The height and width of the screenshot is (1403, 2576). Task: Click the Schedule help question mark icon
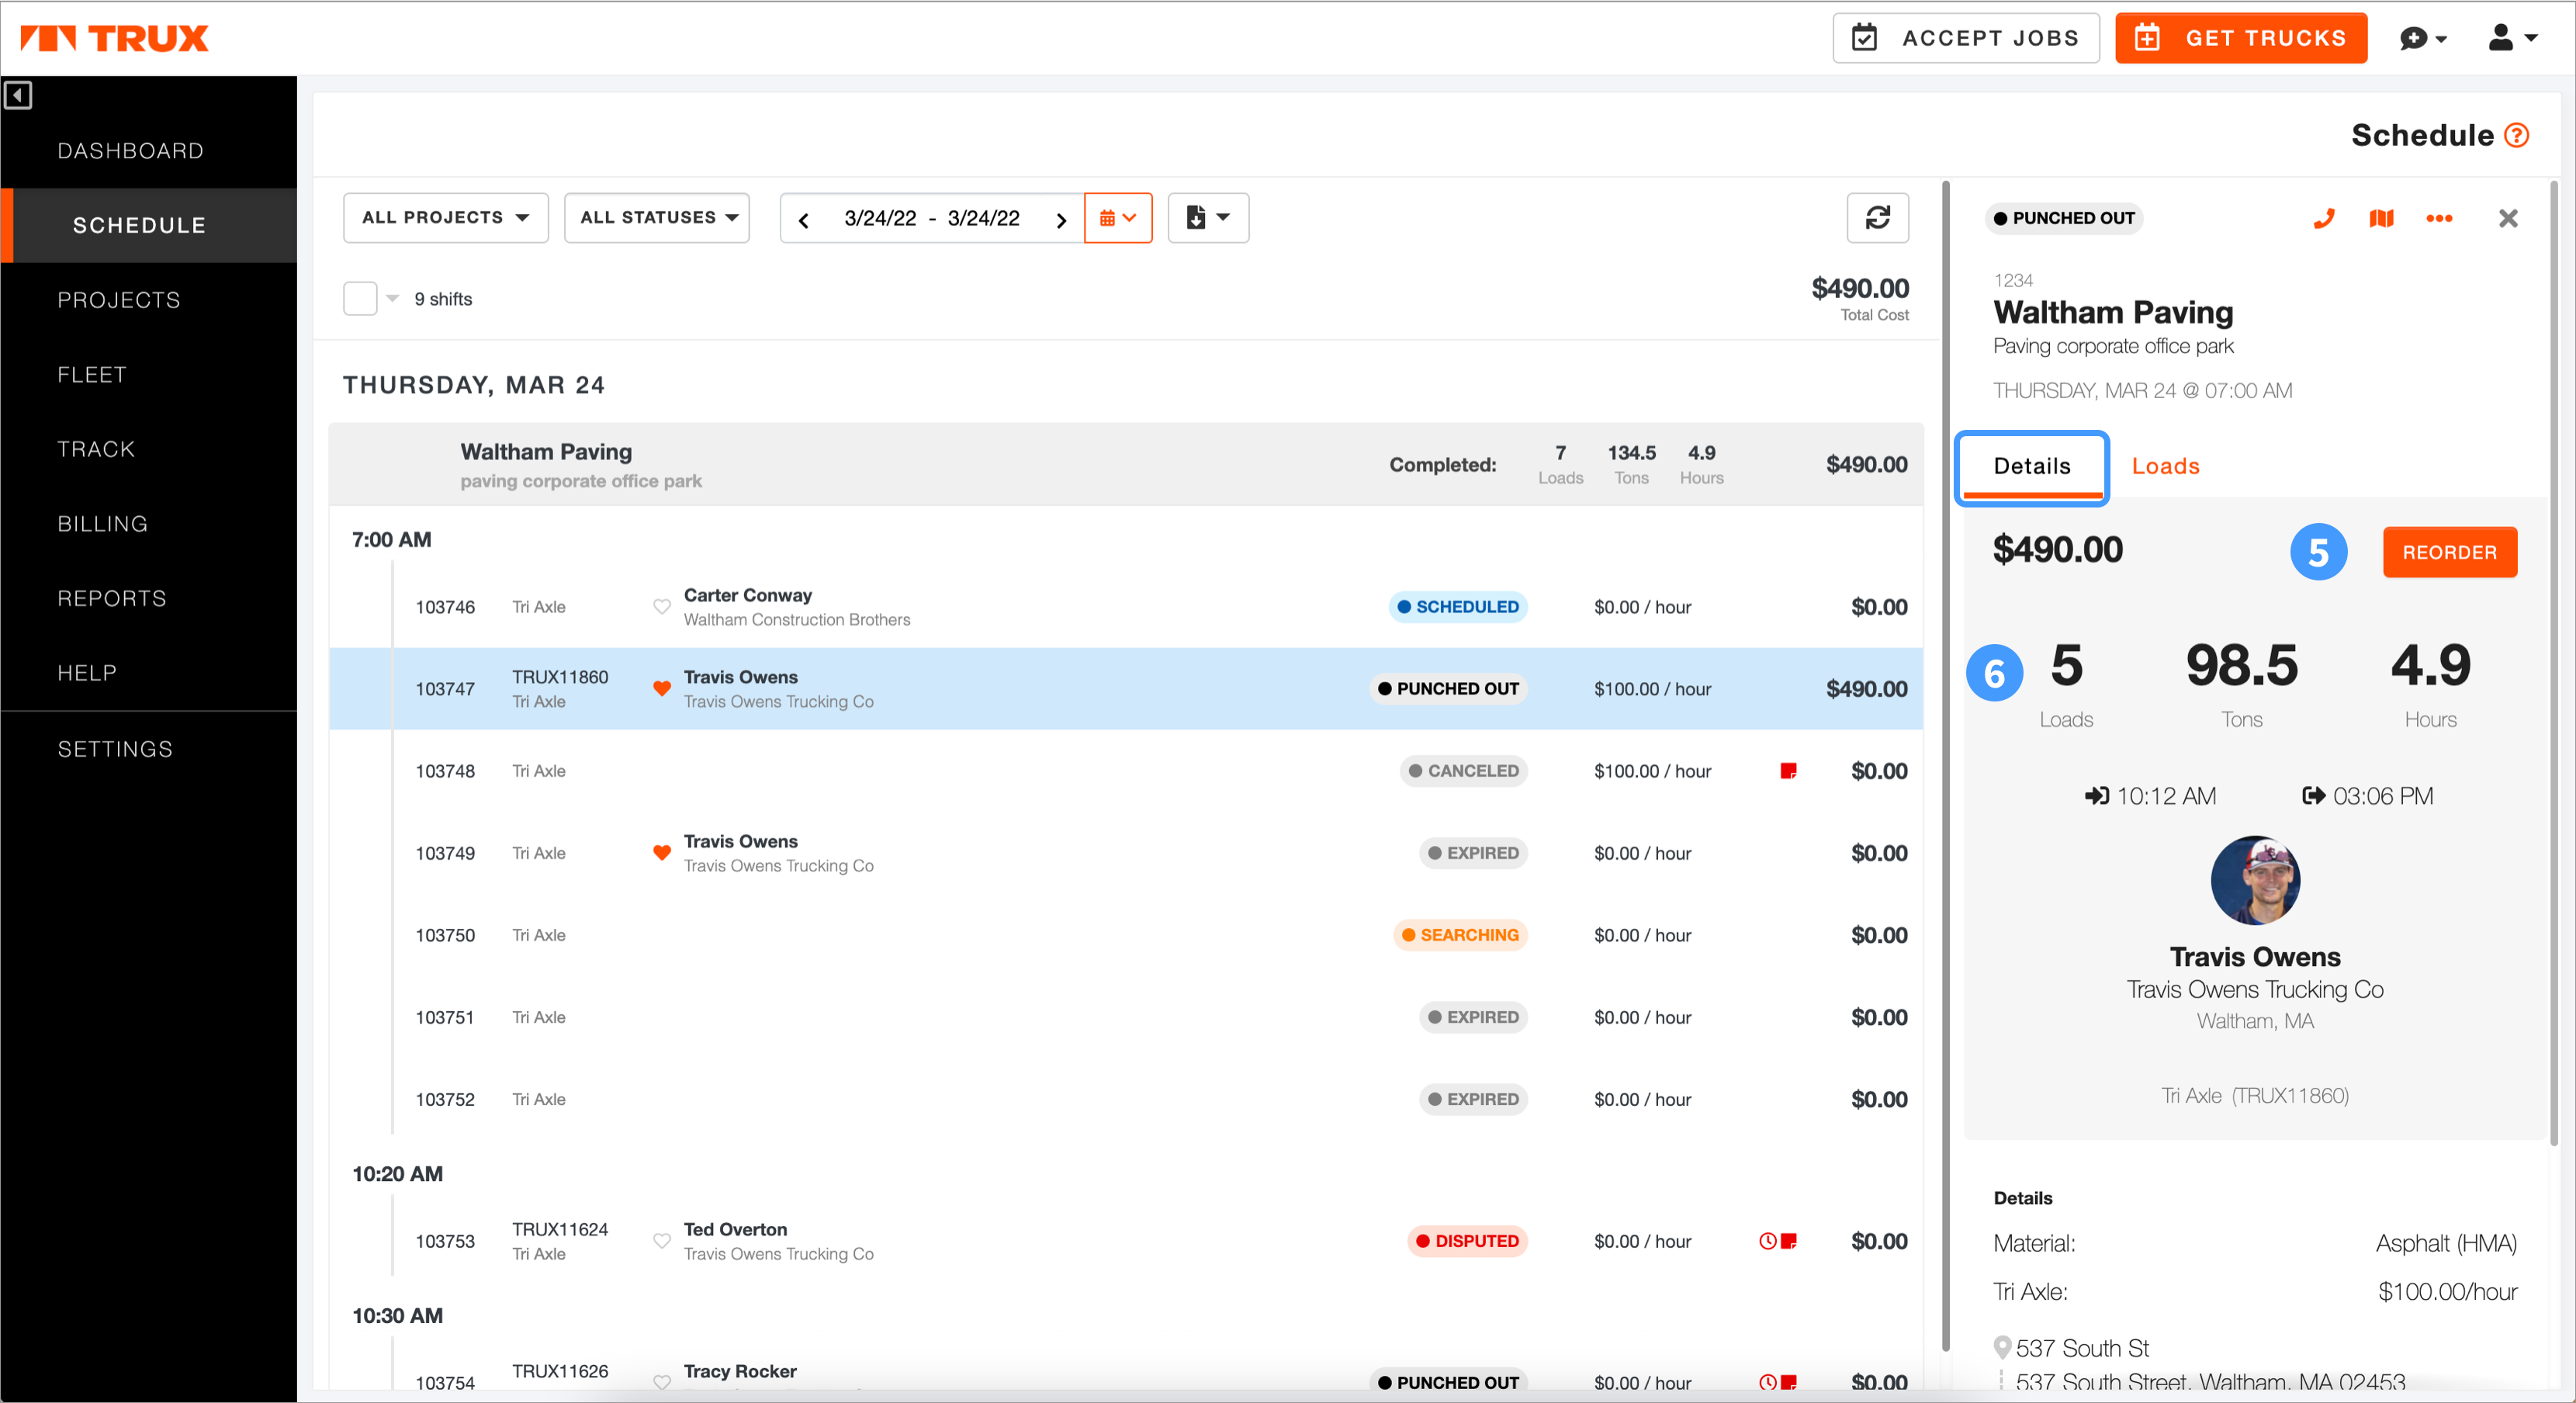click(2517, 135)
